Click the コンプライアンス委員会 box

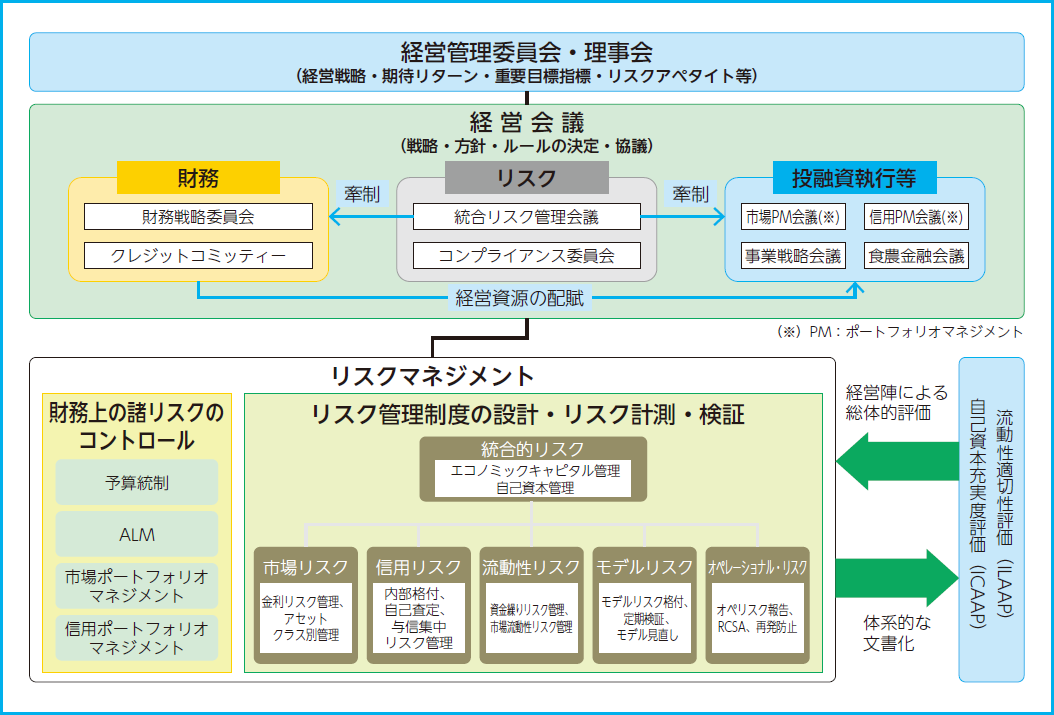(x=526, y=255)
